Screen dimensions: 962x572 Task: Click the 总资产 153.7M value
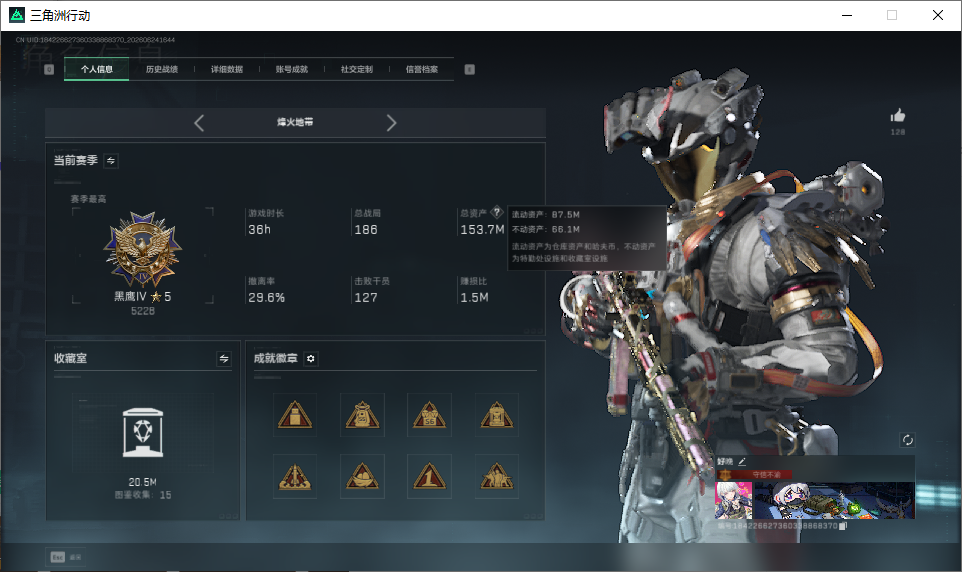[482, 230]
